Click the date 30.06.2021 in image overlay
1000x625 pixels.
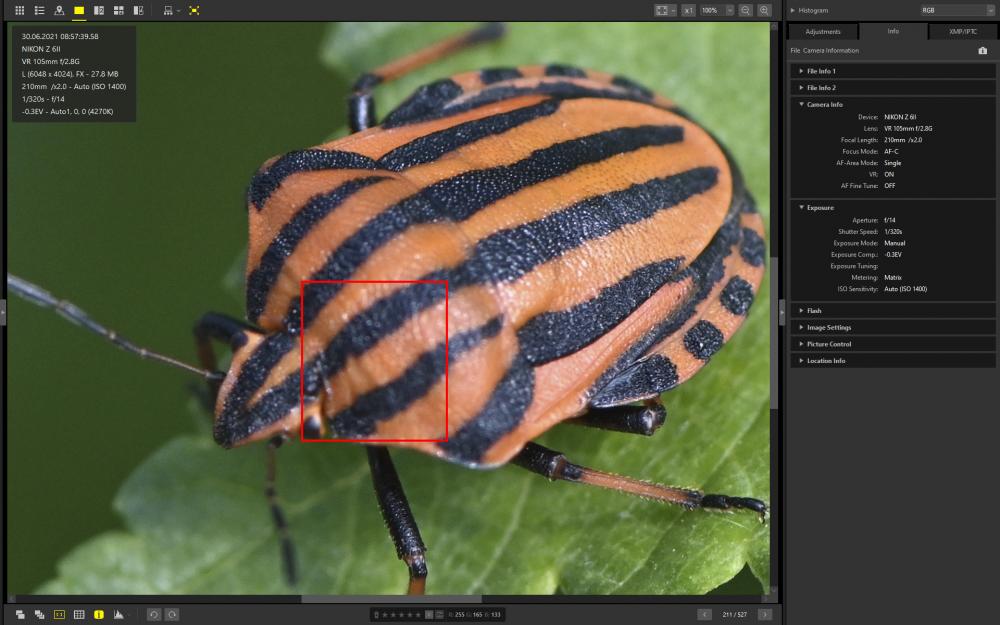[40, 36]
